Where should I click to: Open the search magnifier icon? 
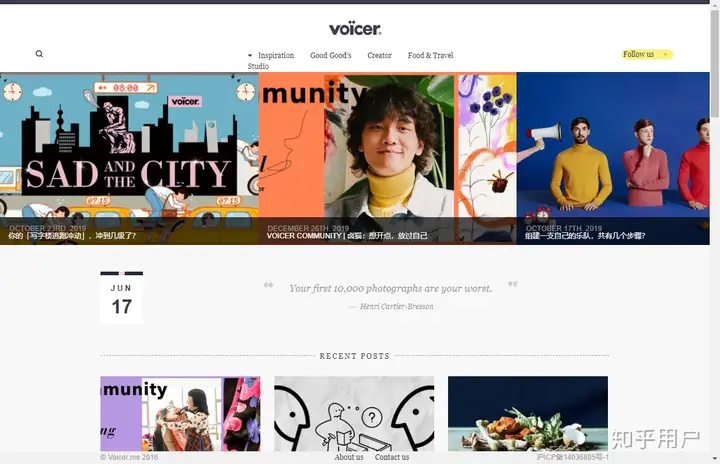[39, 54]
